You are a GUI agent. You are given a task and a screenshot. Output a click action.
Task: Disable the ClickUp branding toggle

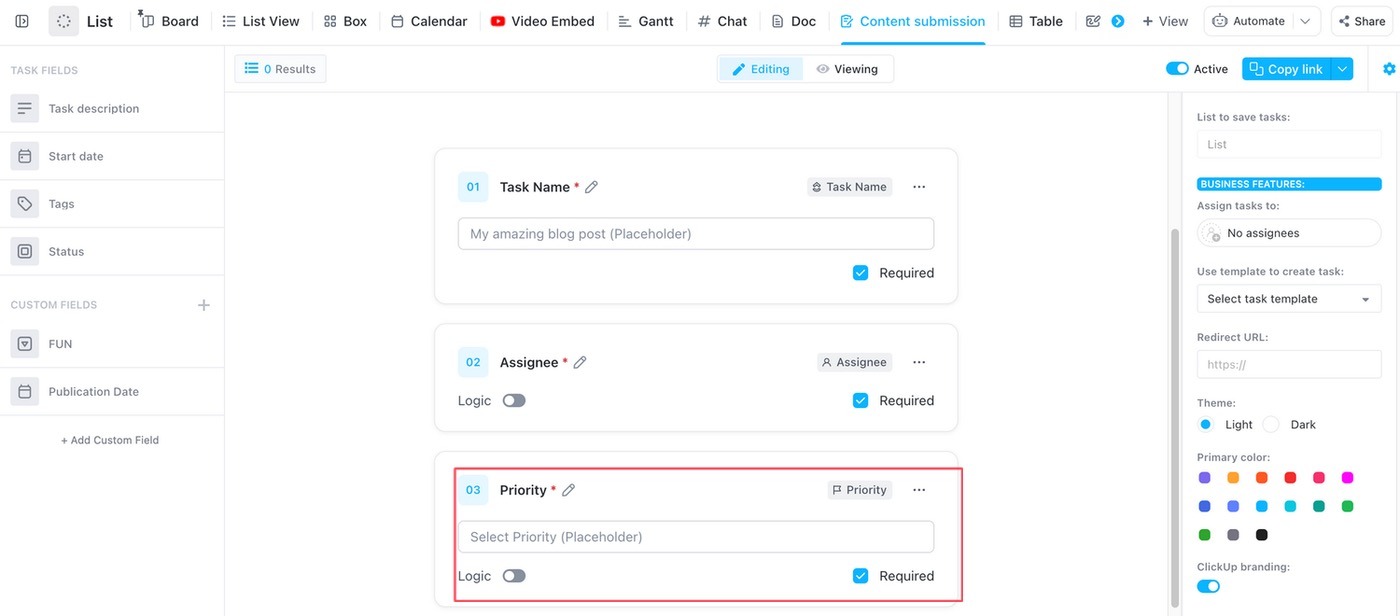click(1208, 586)
